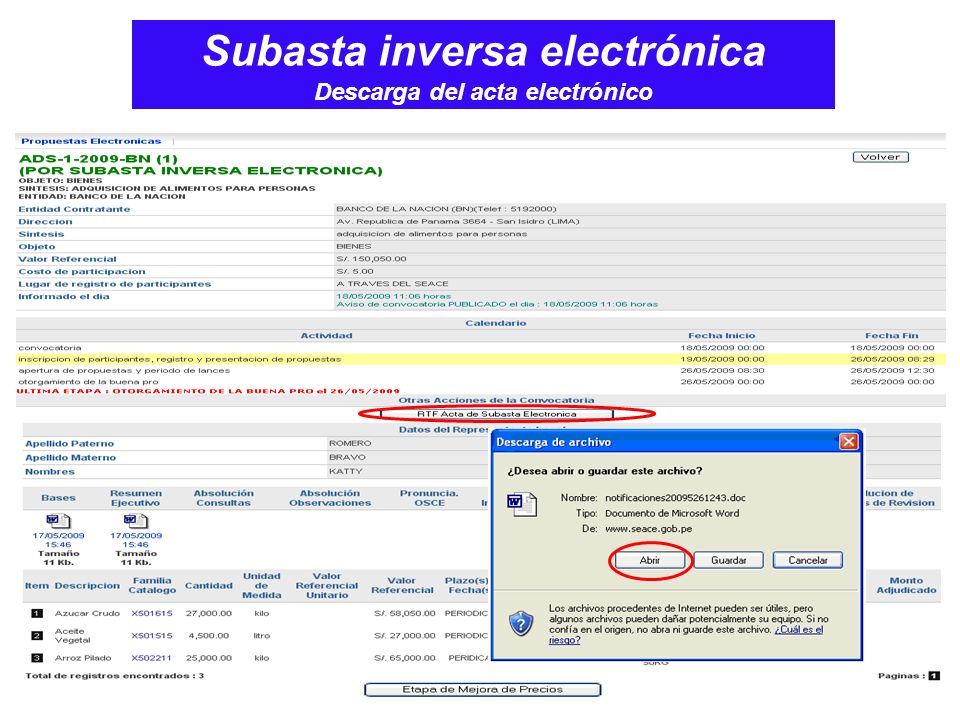Open catalog code X502211 link
The width and height of the screenshot is (960, 720).
152,658
